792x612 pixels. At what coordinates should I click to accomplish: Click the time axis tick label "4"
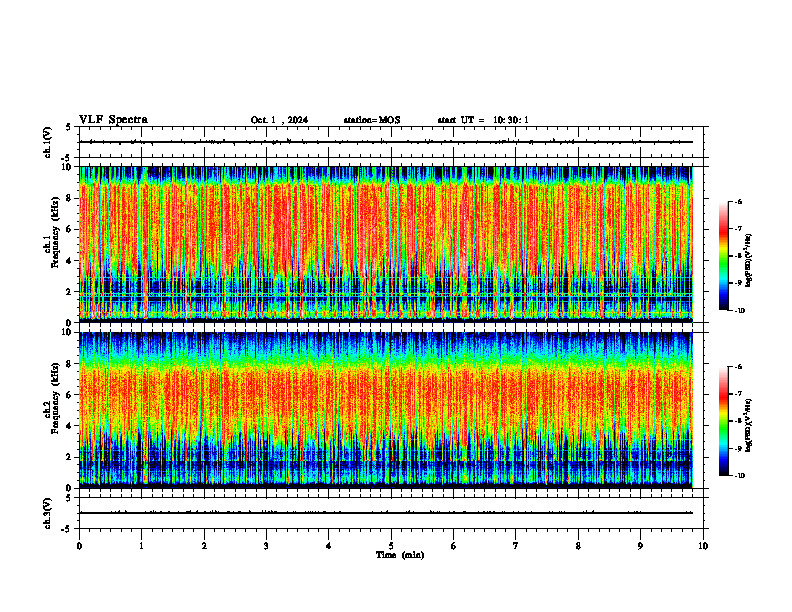[x=328, y=546]
